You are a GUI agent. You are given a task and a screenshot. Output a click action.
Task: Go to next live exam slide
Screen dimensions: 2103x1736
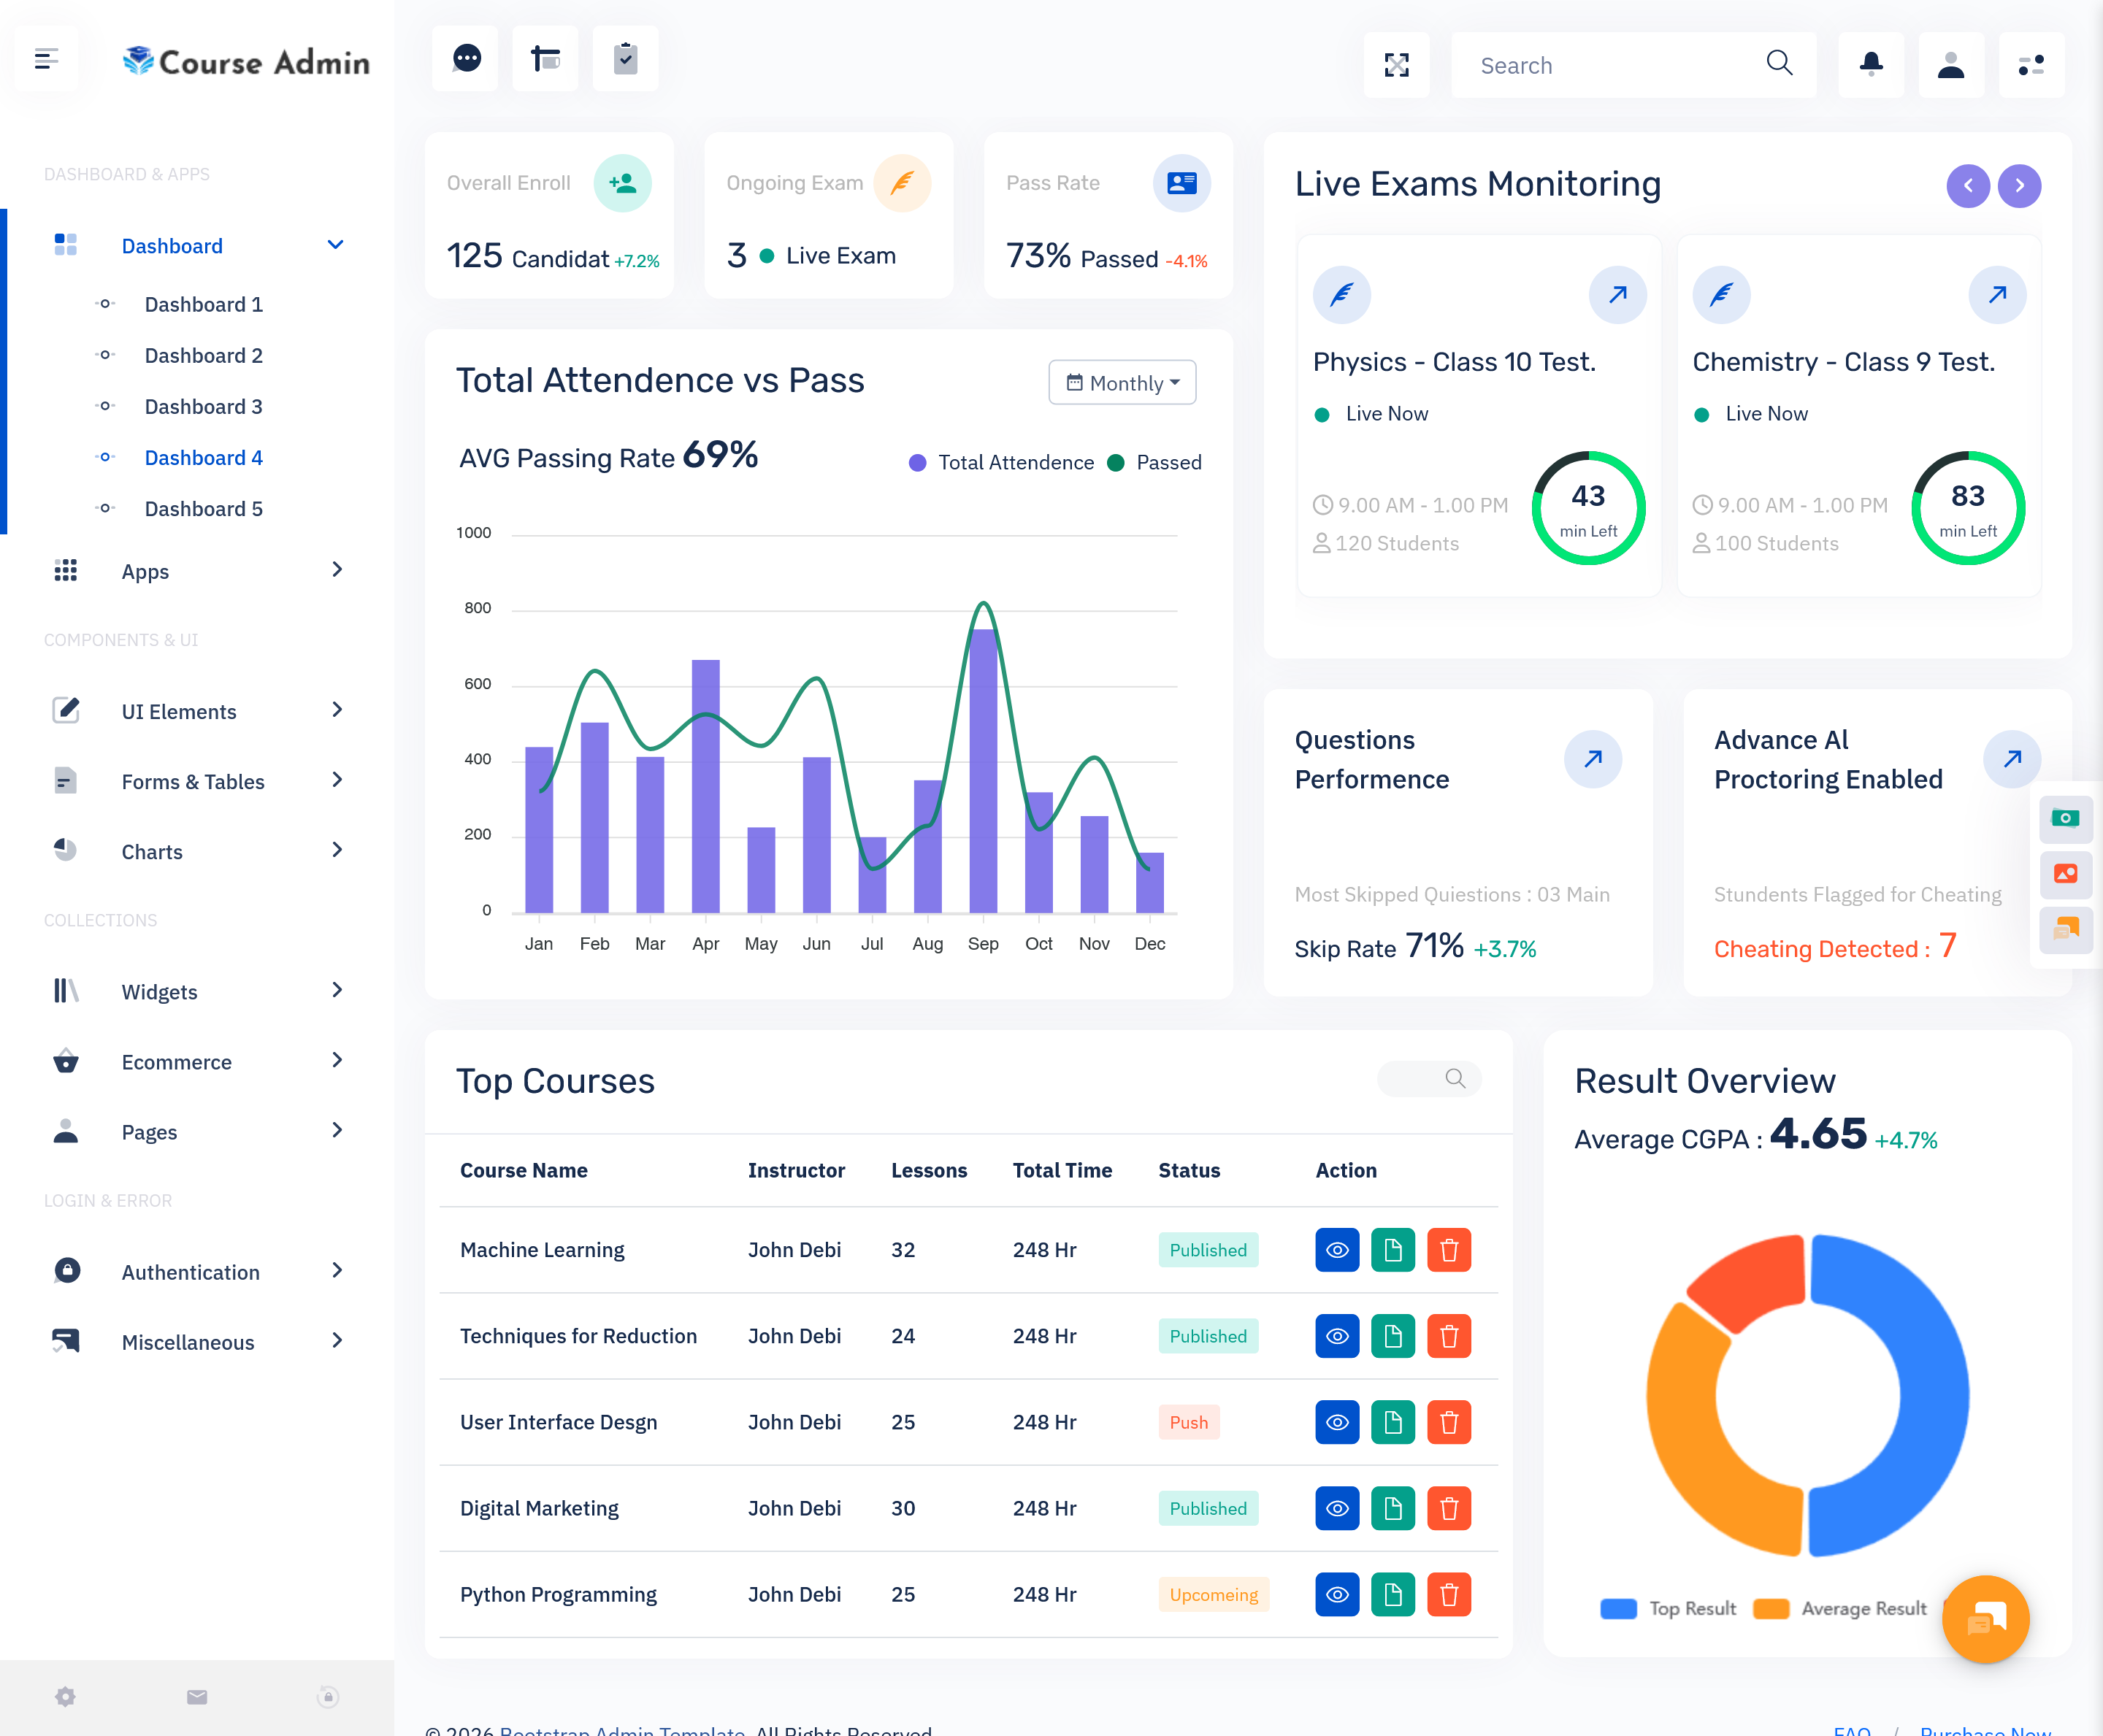2019,186
